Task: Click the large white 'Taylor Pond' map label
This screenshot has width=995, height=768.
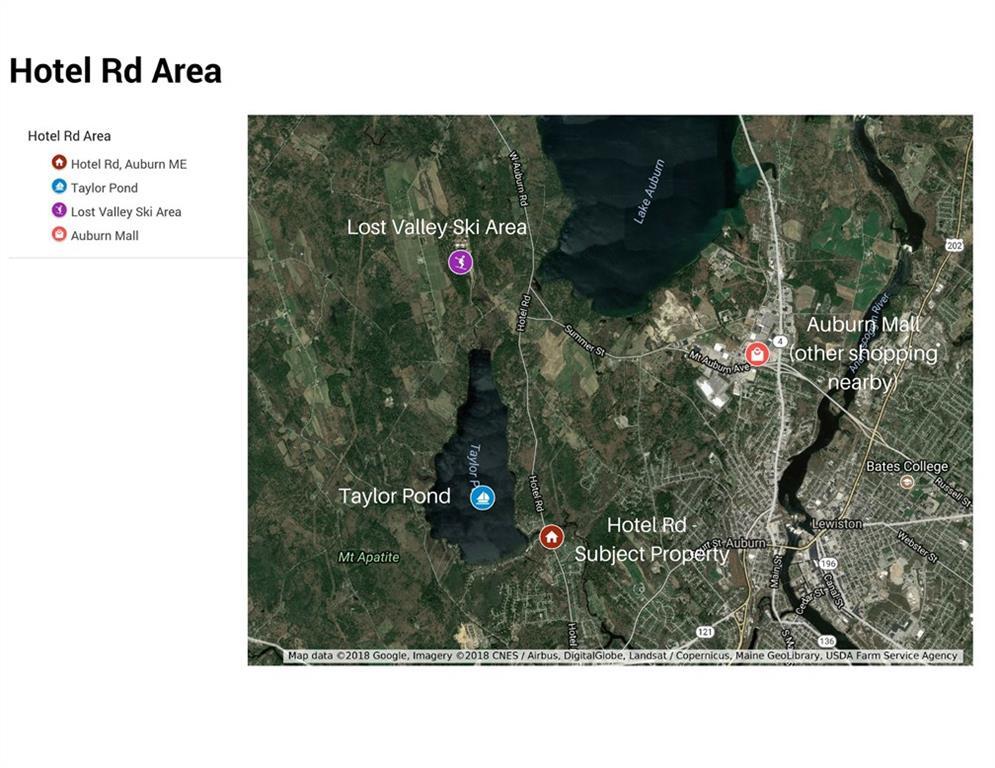Action: click(395, 496)
